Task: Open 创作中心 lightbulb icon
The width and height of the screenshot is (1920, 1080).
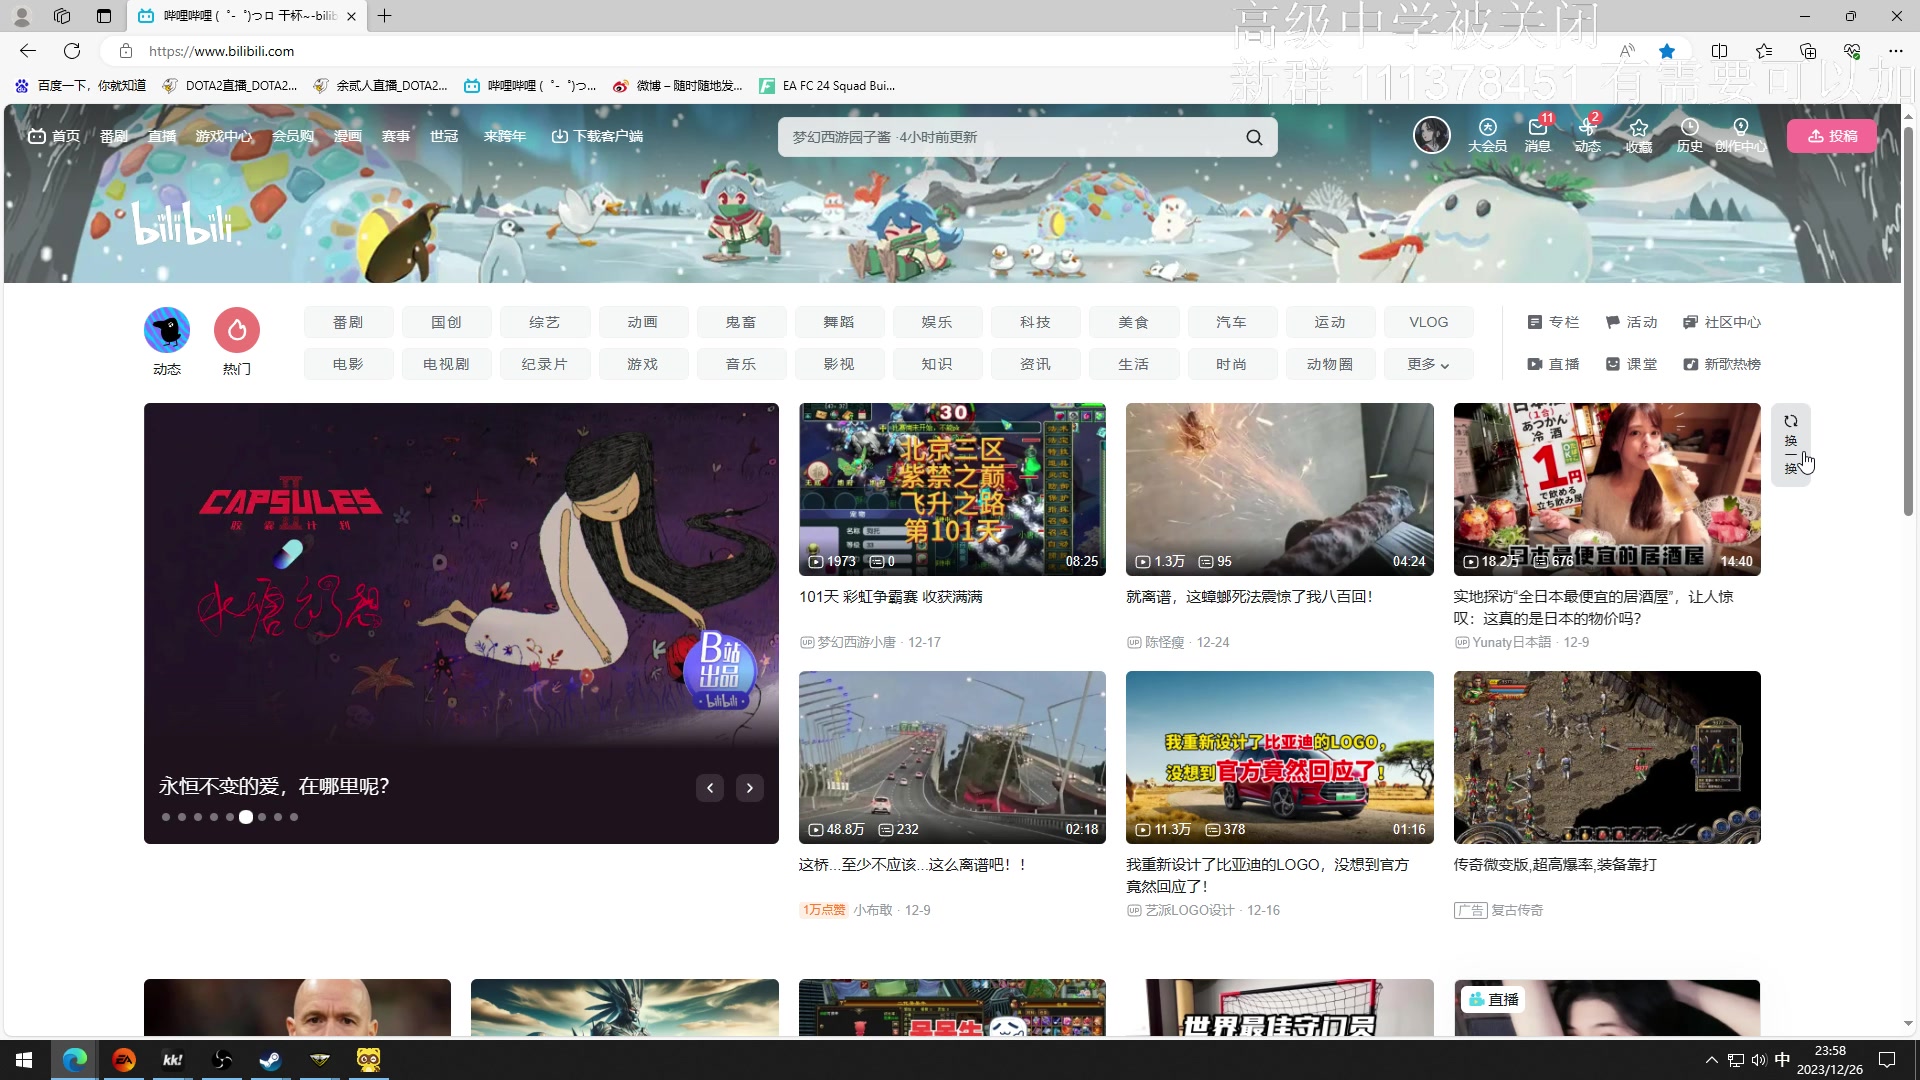Action: click(x=1740, y=135)
